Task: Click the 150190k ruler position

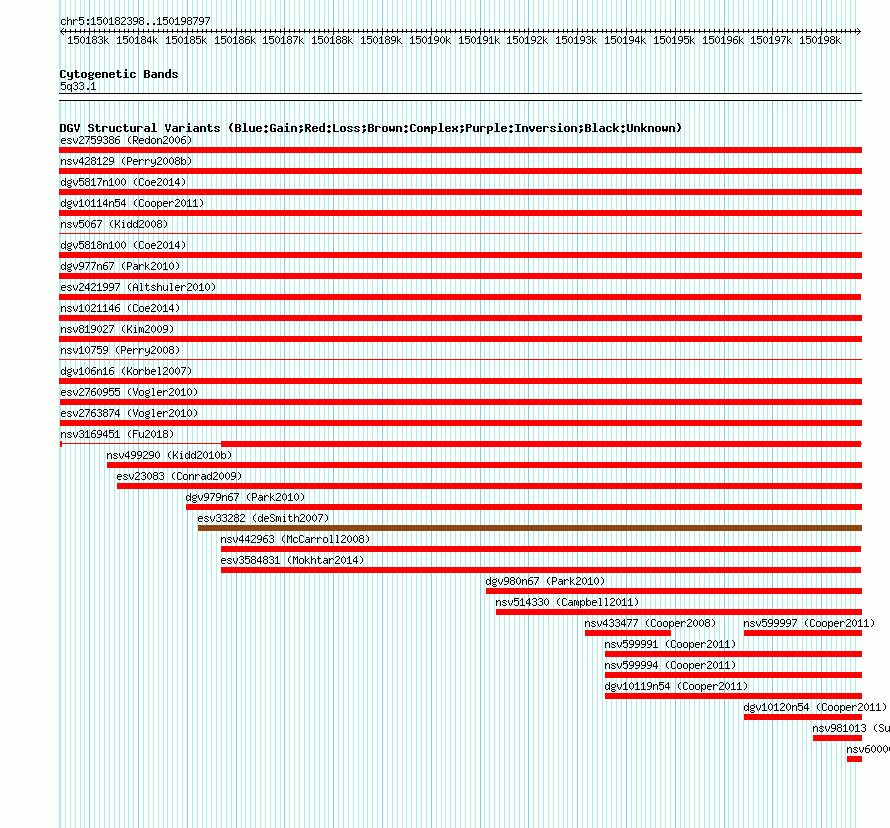Action: [x=430, y=40]
